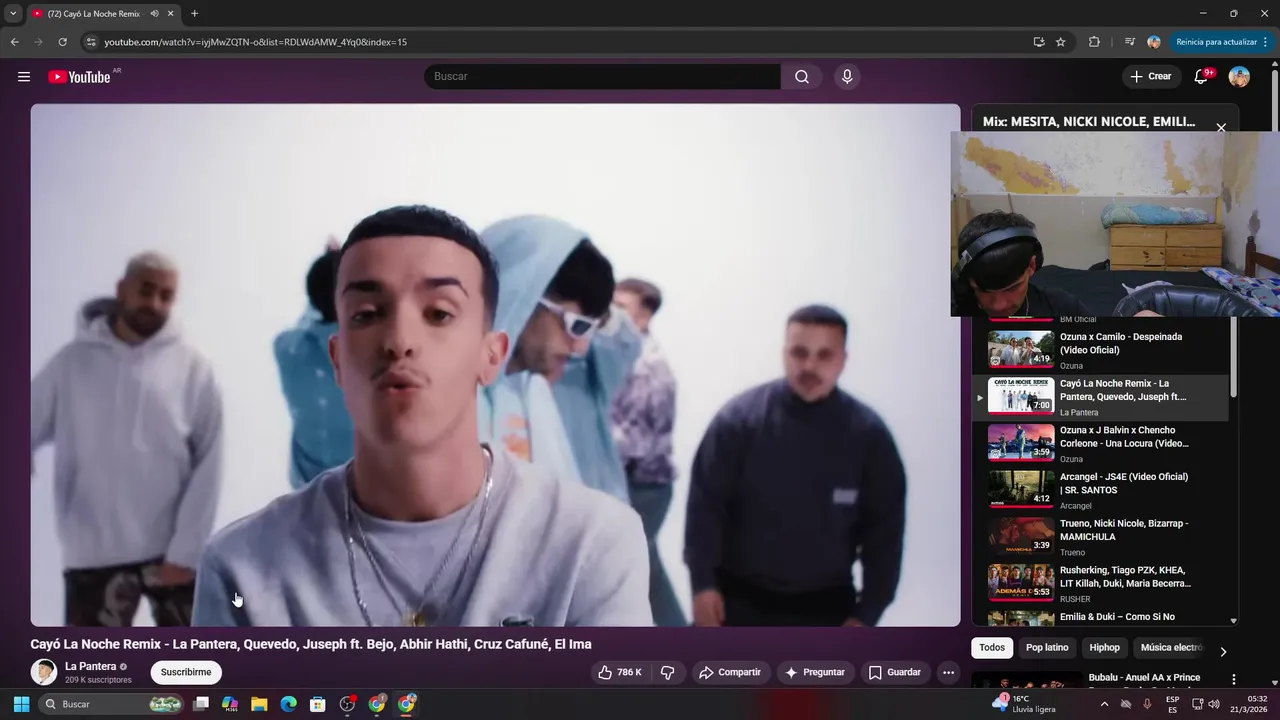Open Chrome three-dot menu
1280x720 pixels.
[1267, 42]
